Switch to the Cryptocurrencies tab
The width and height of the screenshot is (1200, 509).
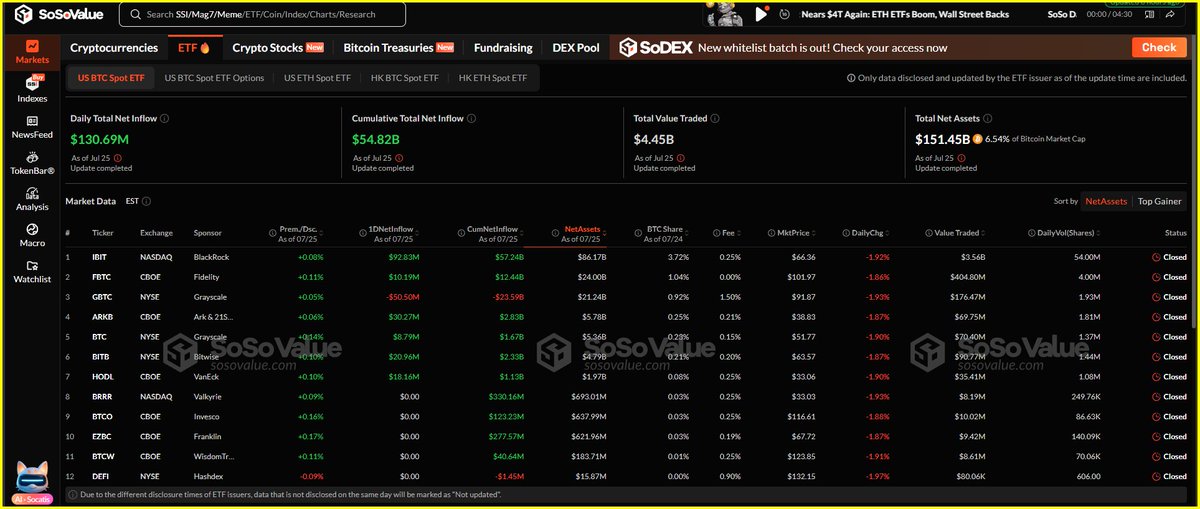tap(114, 47)
